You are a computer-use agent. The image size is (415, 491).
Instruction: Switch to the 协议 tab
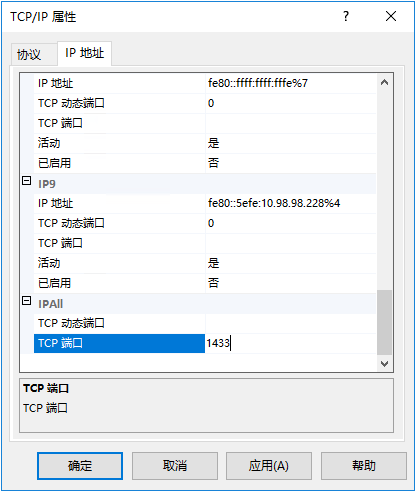pyautogui.click(x=29, y=55)
